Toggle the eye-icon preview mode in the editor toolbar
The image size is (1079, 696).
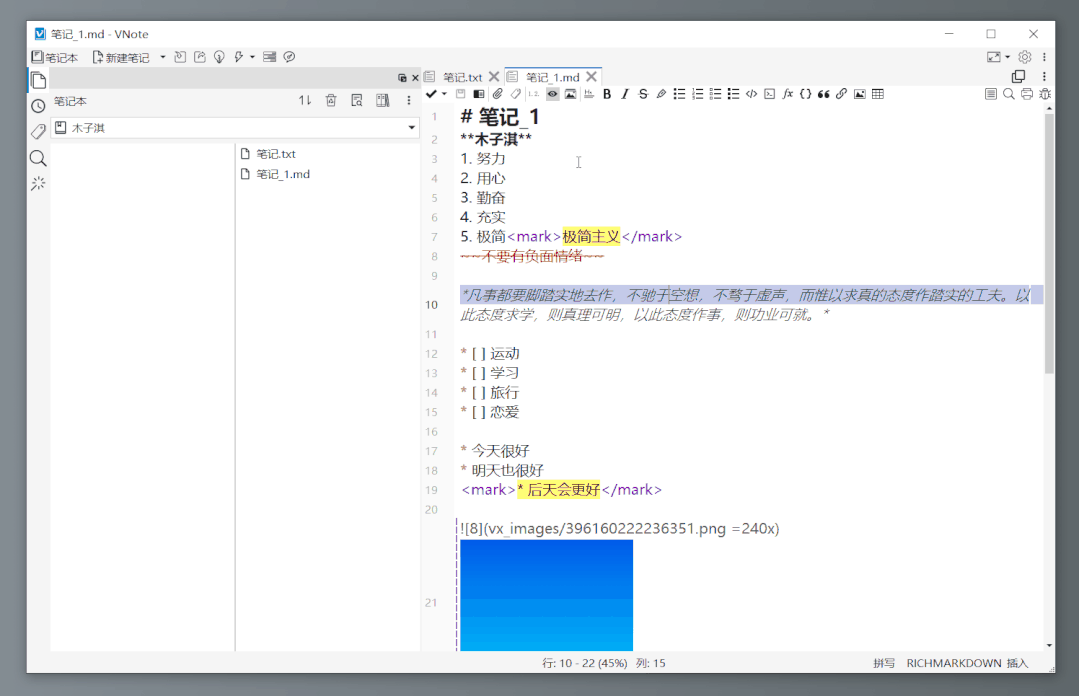pos(552,94)
